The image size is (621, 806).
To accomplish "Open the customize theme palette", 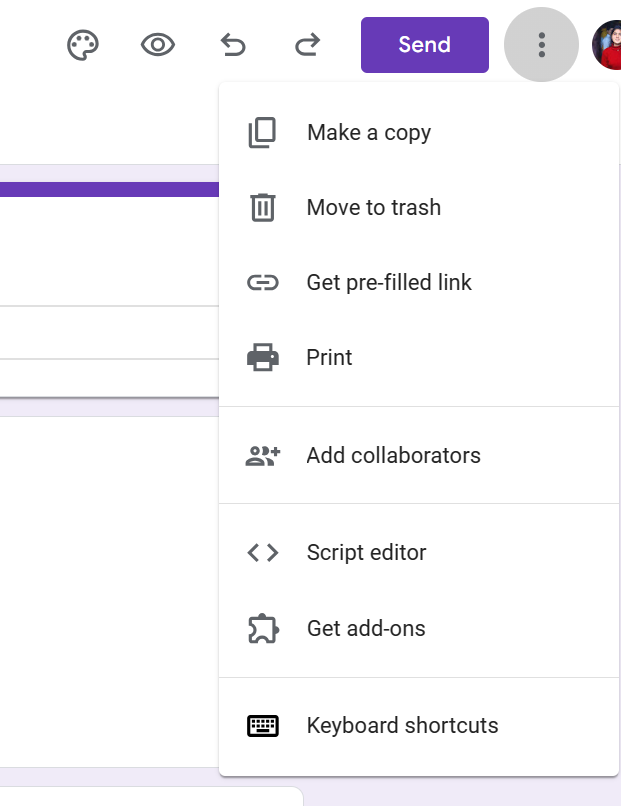I will pos(83,45).
